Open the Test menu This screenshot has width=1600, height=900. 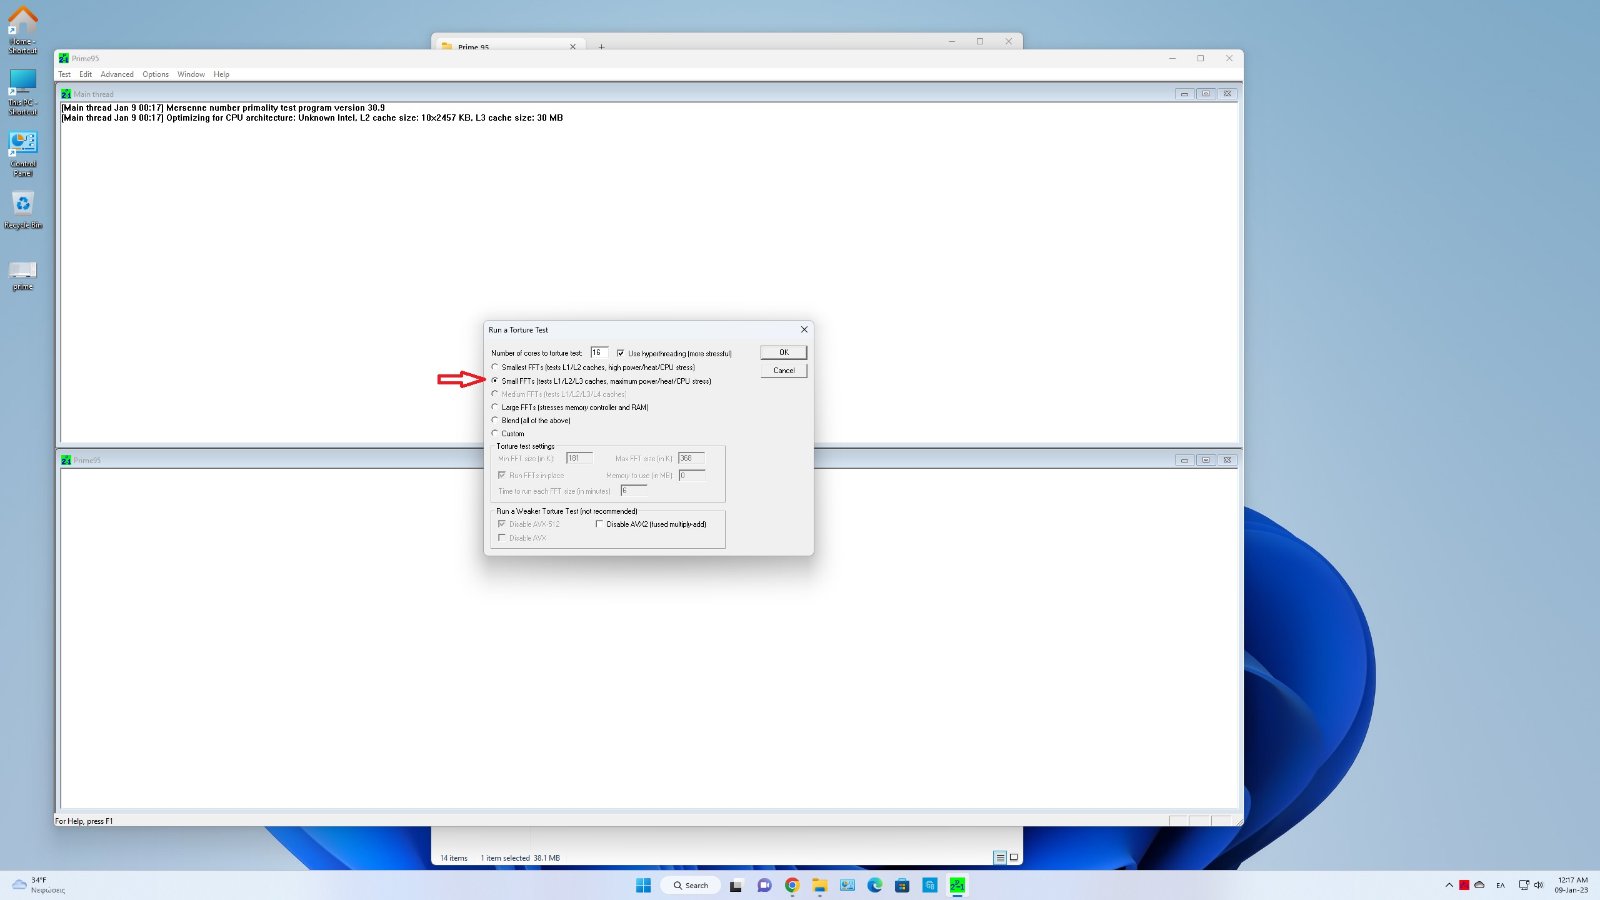point(65,74)
